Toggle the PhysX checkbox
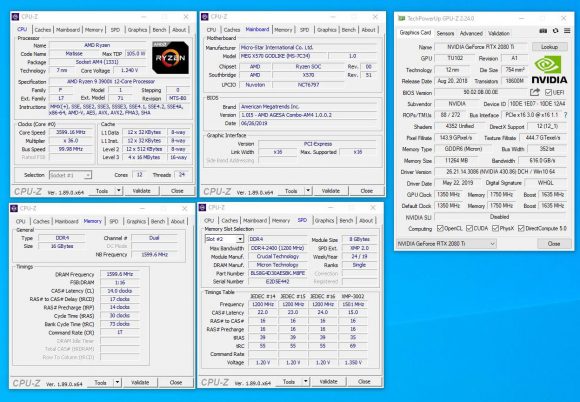Screen dimensions: 580x402 [x=495, y=229]
